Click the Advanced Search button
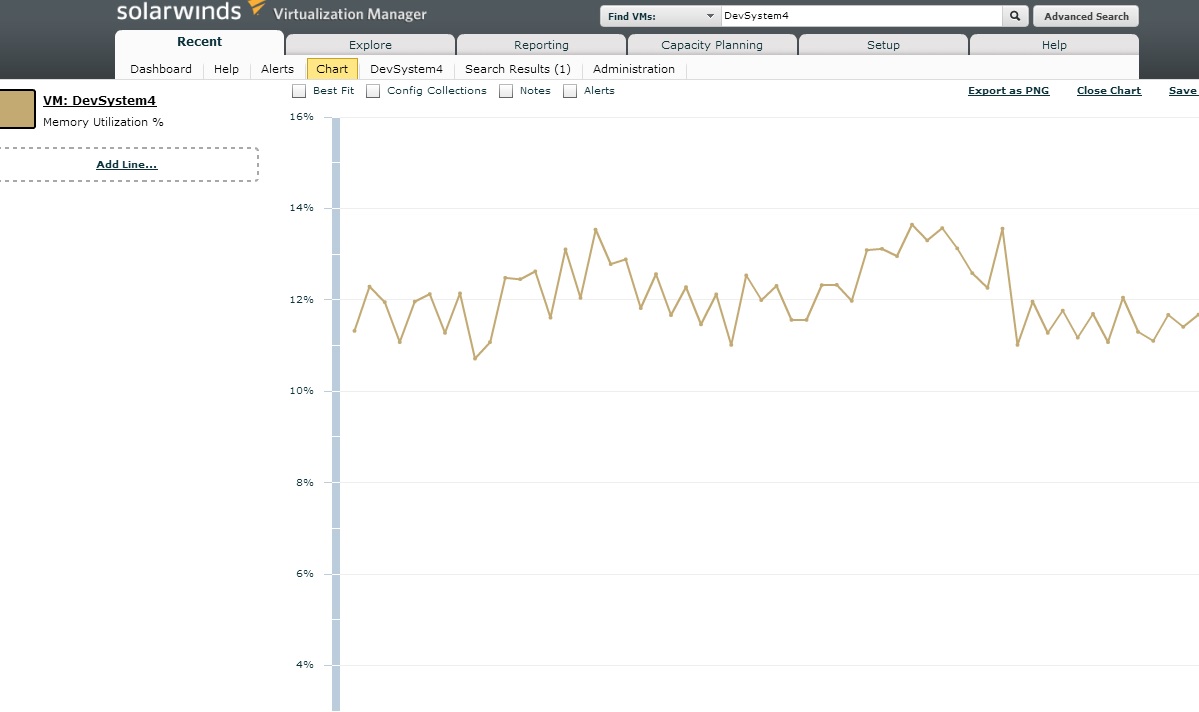1199x712 pixels. 1086,16
